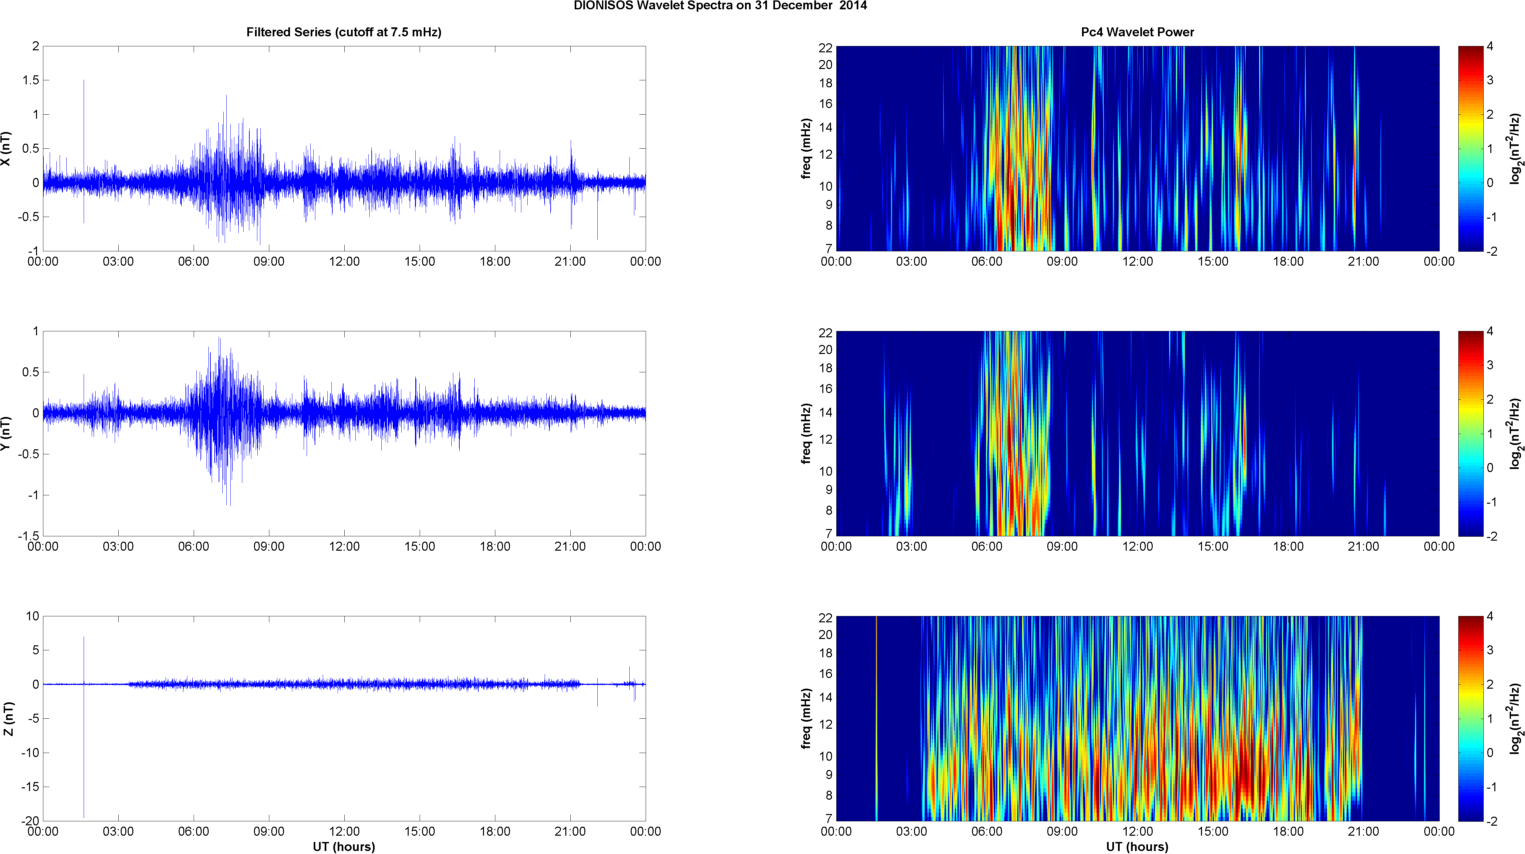Screen dimensions: 1525x854
Task: Click the '4' tick on top colorbar
Action: tap(1490, 46)
